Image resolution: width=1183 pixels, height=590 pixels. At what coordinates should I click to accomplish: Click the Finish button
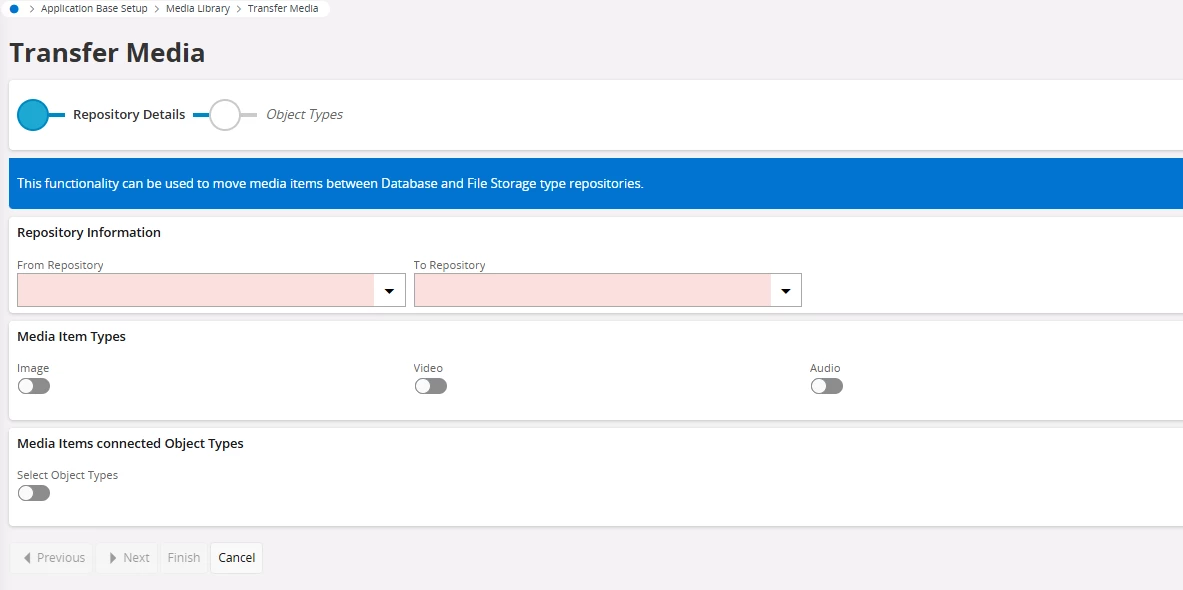point(183,558)
